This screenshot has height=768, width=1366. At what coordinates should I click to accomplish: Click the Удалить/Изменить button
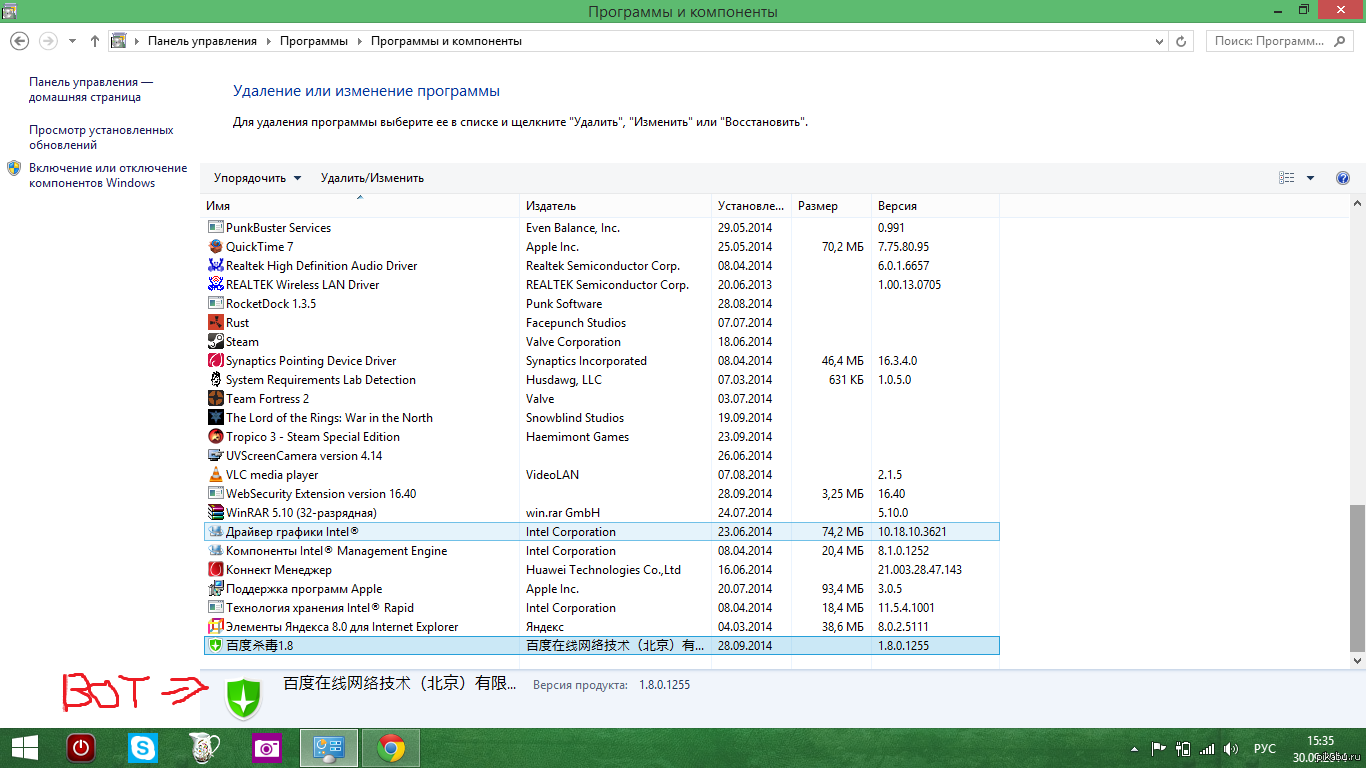pos(372,178)
